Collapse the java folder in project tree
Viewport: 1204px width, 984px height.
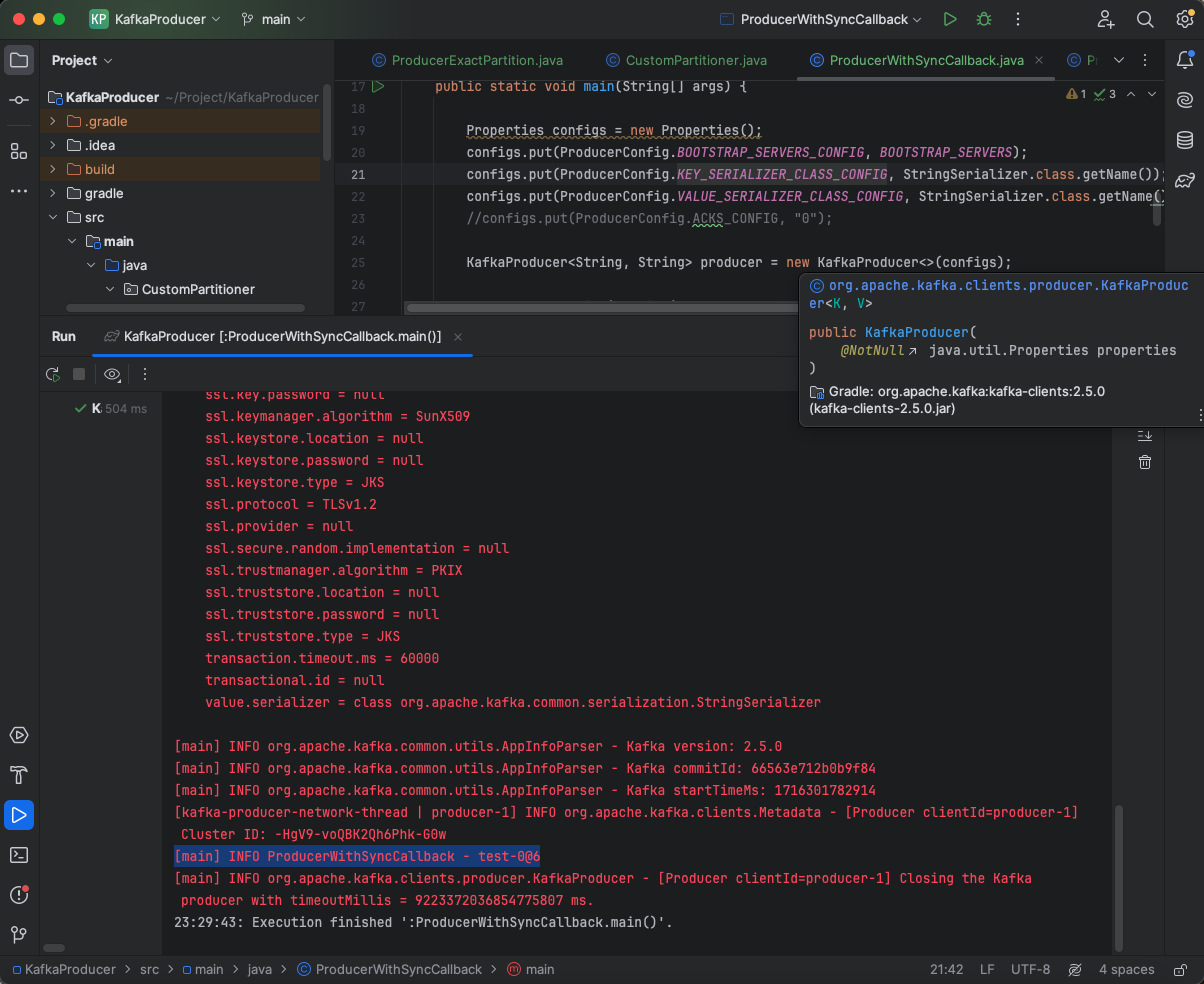(92, 265)
